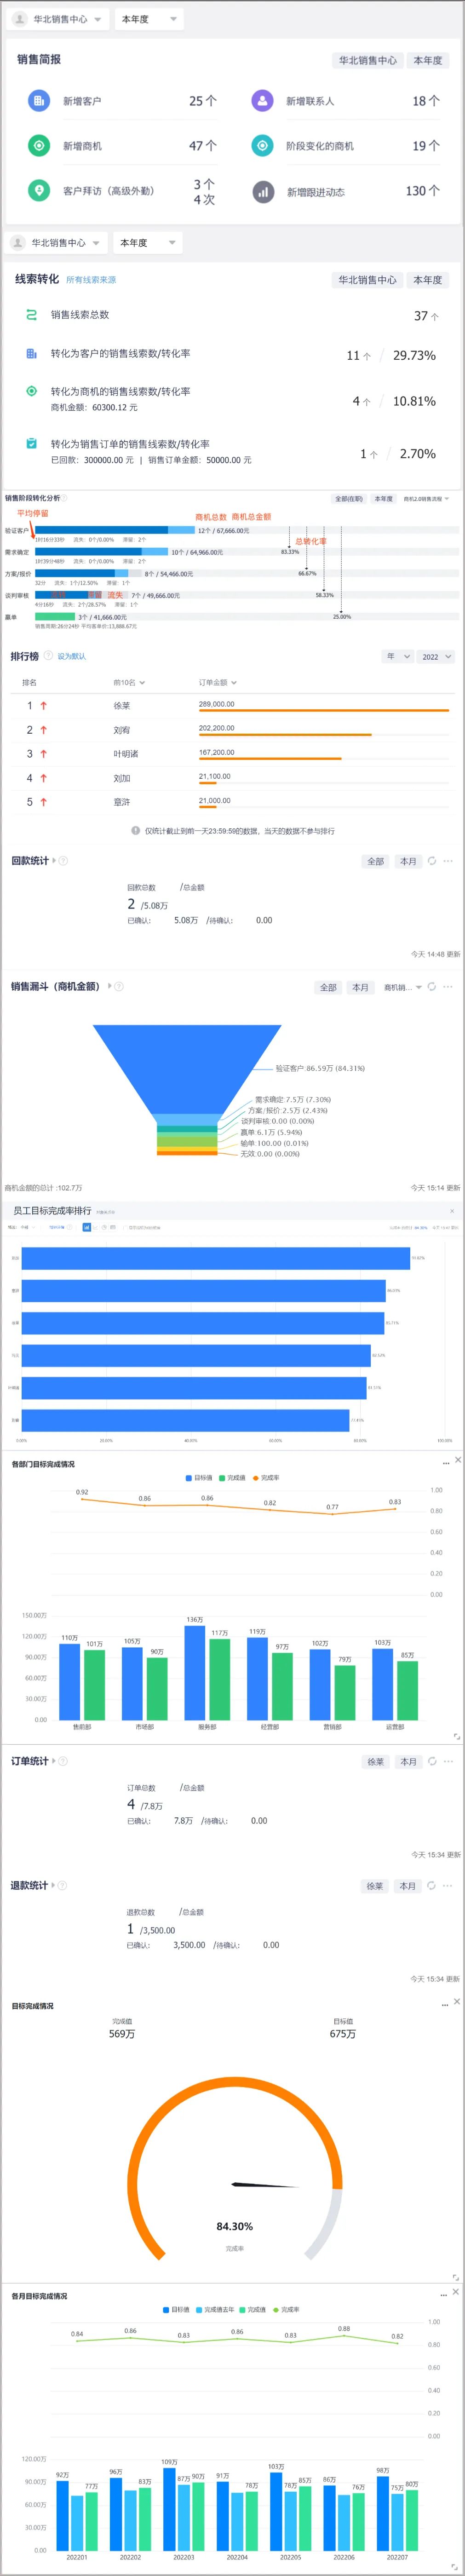Select 华北销售中心 tag in 线索转化

coord(367,280)
